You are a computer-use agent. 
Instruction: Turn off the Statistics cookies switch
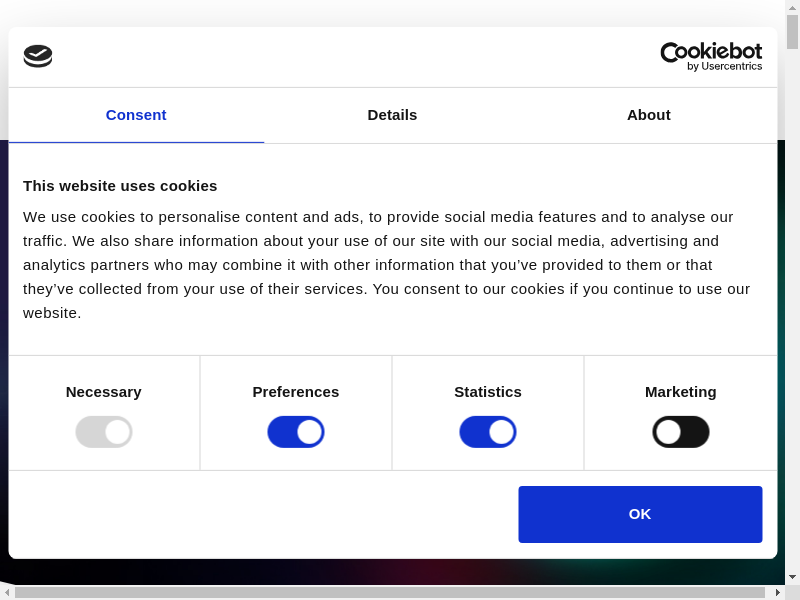pyautogui.click(x=488, y=432)
